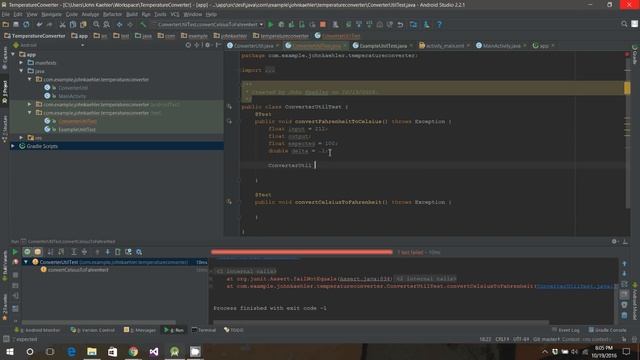This screenshot has height=360, width=640.
Task: Click the Search Everywhere magnifier at top right
Action: 624,24
